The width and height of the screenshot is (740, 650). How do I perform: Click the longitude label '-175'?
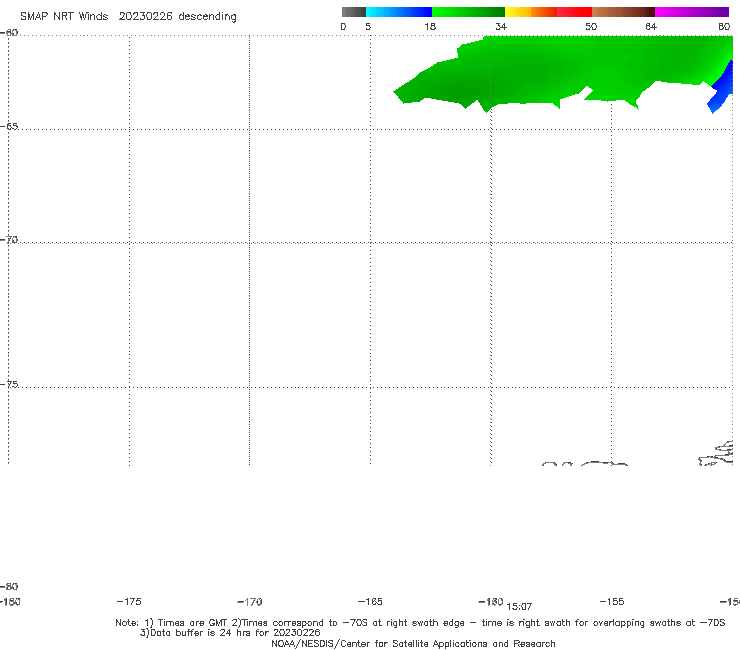[x=129, y=601]
